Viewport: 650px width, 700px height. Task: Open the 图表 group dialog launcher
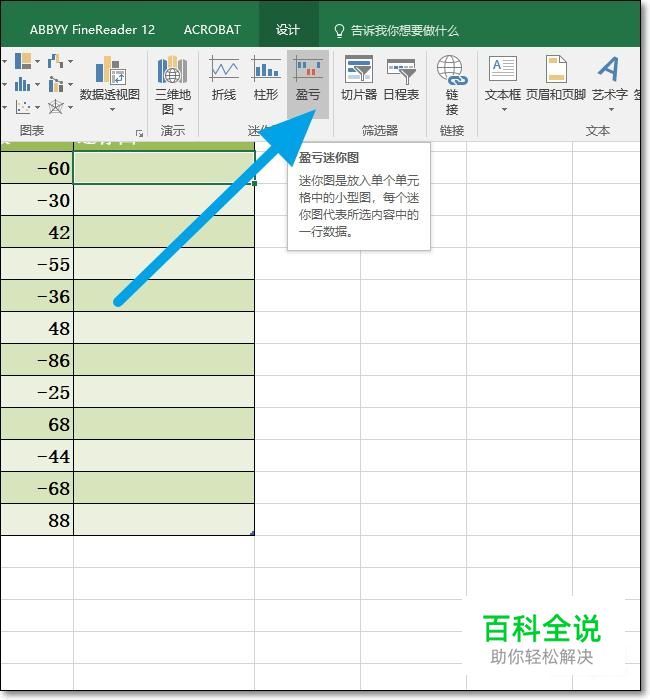[139, 133]
